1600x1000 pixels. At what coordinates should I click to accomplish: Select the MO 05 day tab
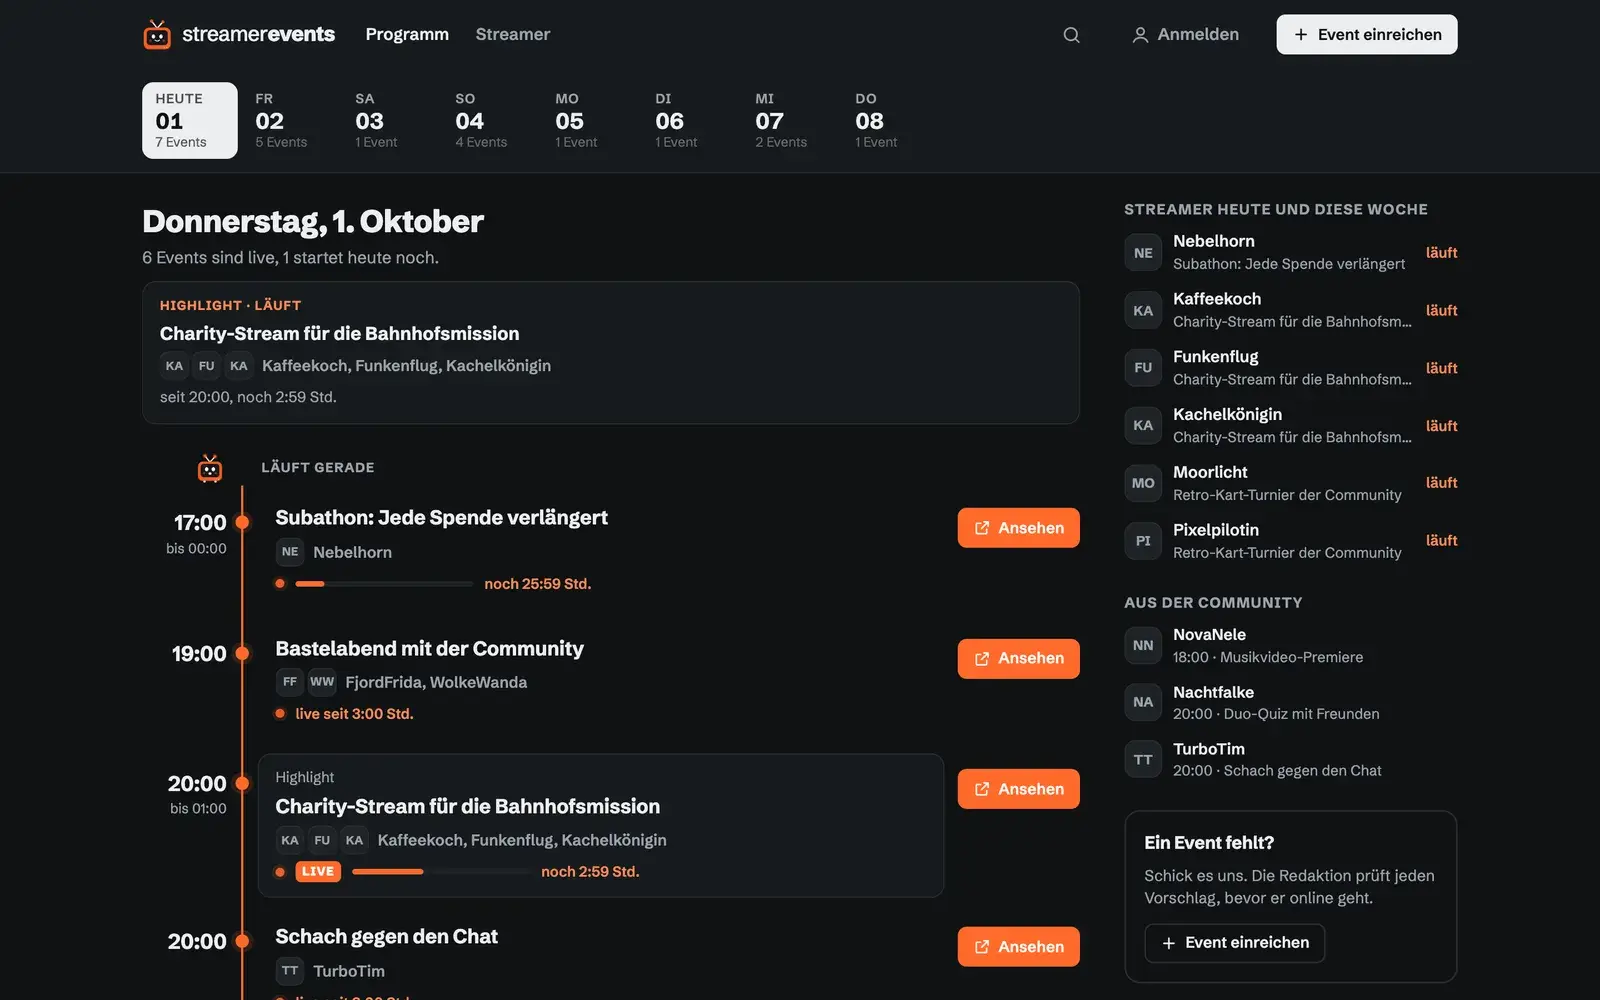point(590,120)
